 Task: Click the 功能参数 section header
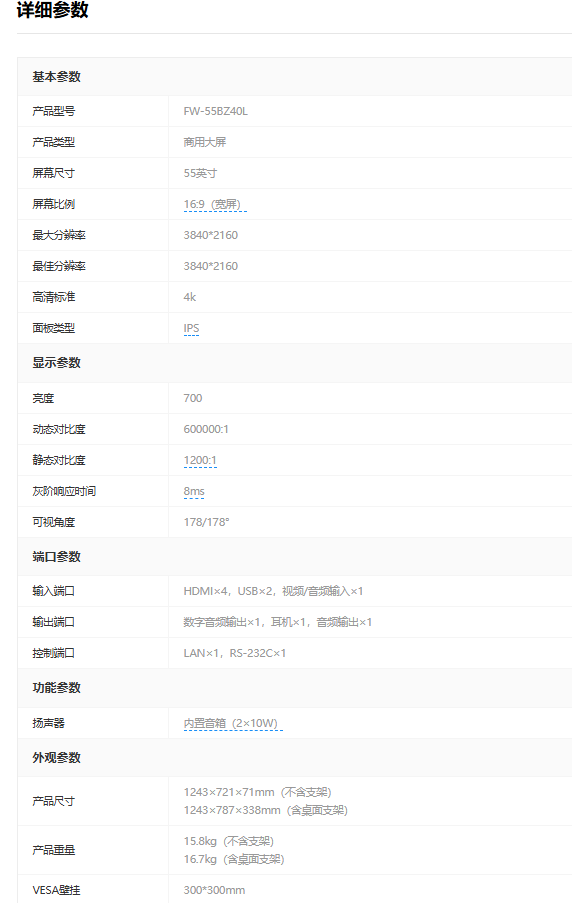tap(56, 688)
